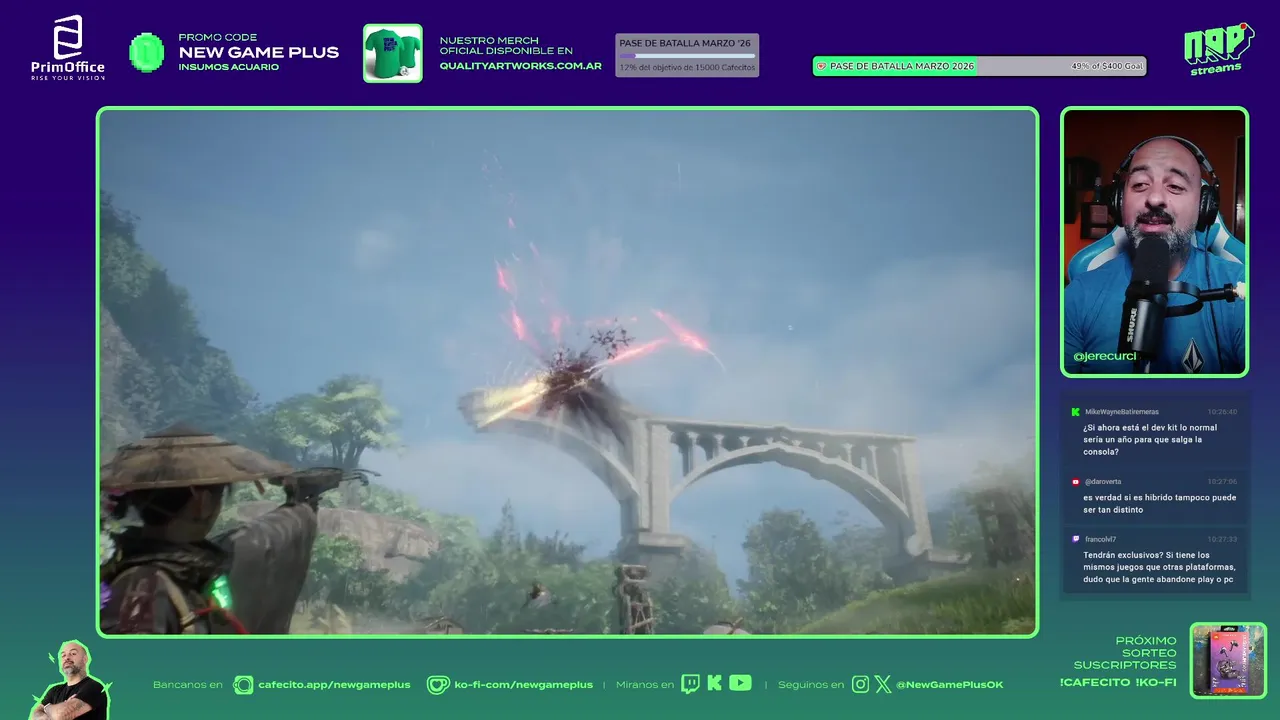
Task: Click the Ko-fi cup icon
Action: pyautogui.click(x=438, y=684)
